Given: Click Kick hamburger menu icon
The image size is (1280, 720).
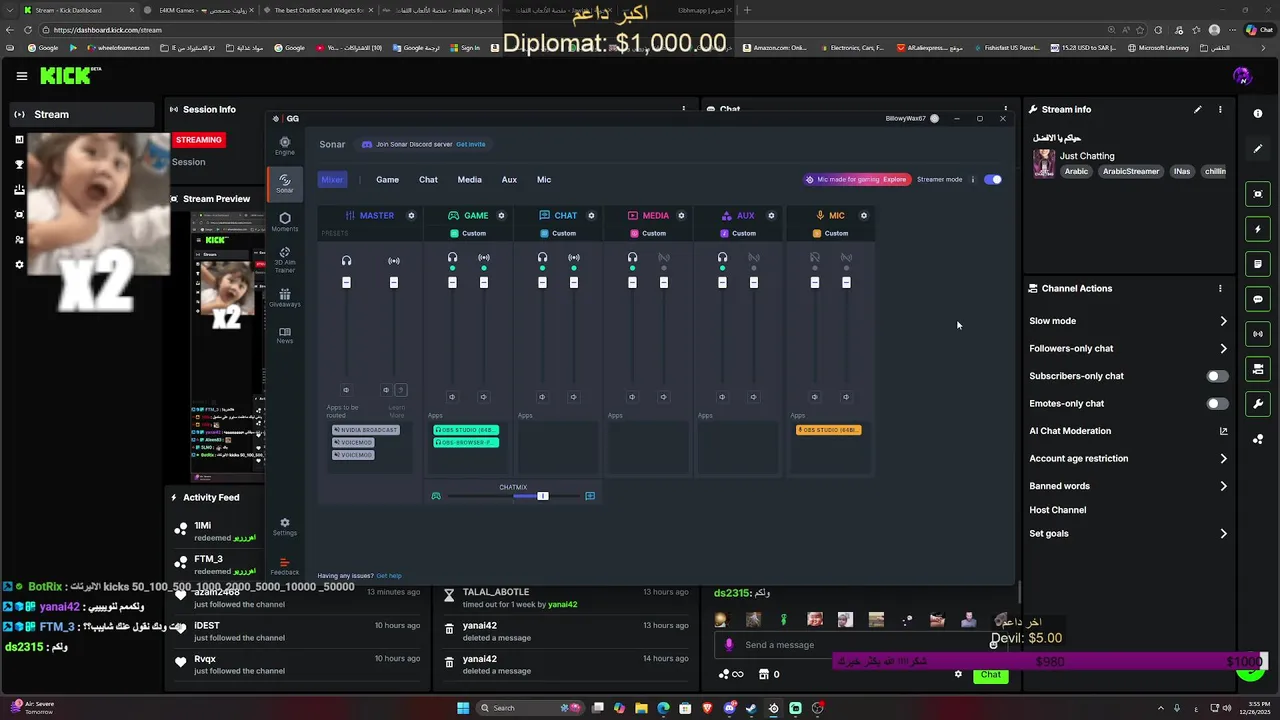Looking at the screenshot, I should pyautogui.click(x=21, y=76).
